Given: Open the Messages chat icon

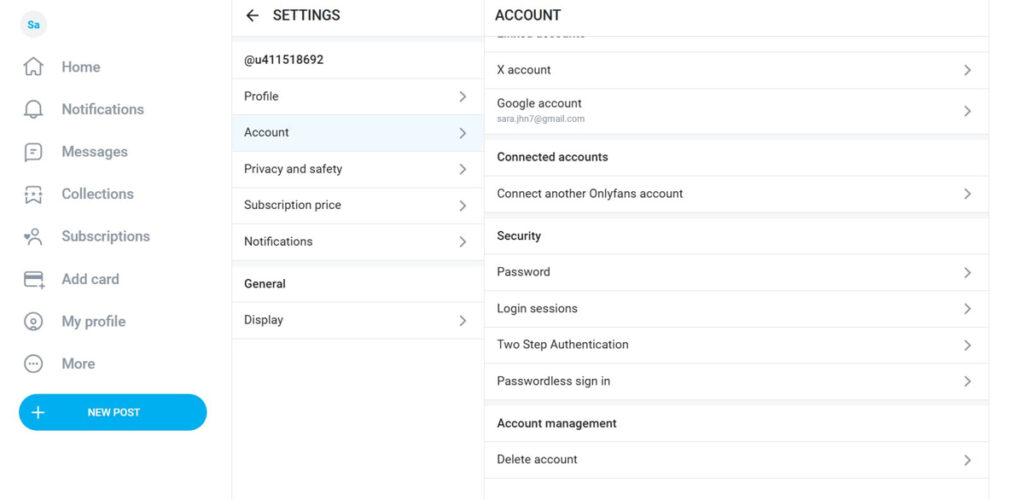Looking at the screenshot, I should (33, 152).
